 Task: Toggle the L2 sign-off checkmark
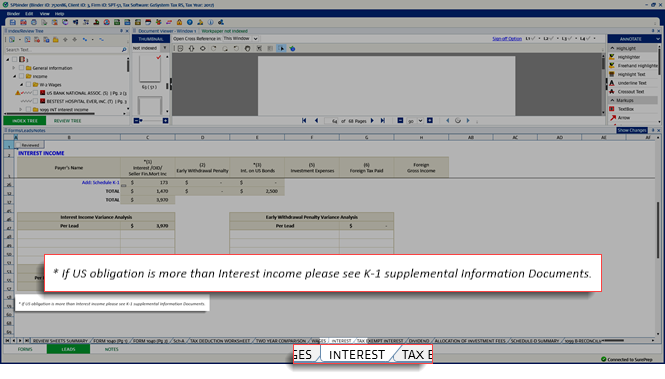pos(551,39)
